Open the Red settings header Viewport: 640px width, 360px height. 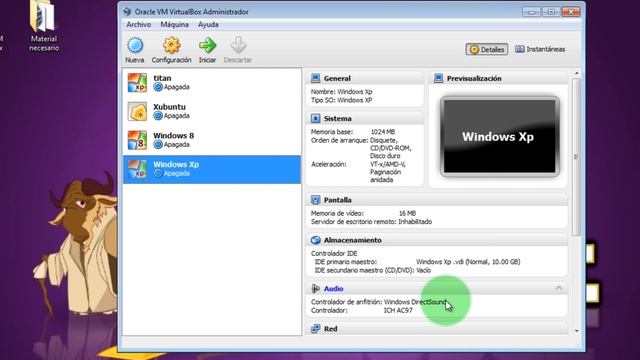coord(331,329)
